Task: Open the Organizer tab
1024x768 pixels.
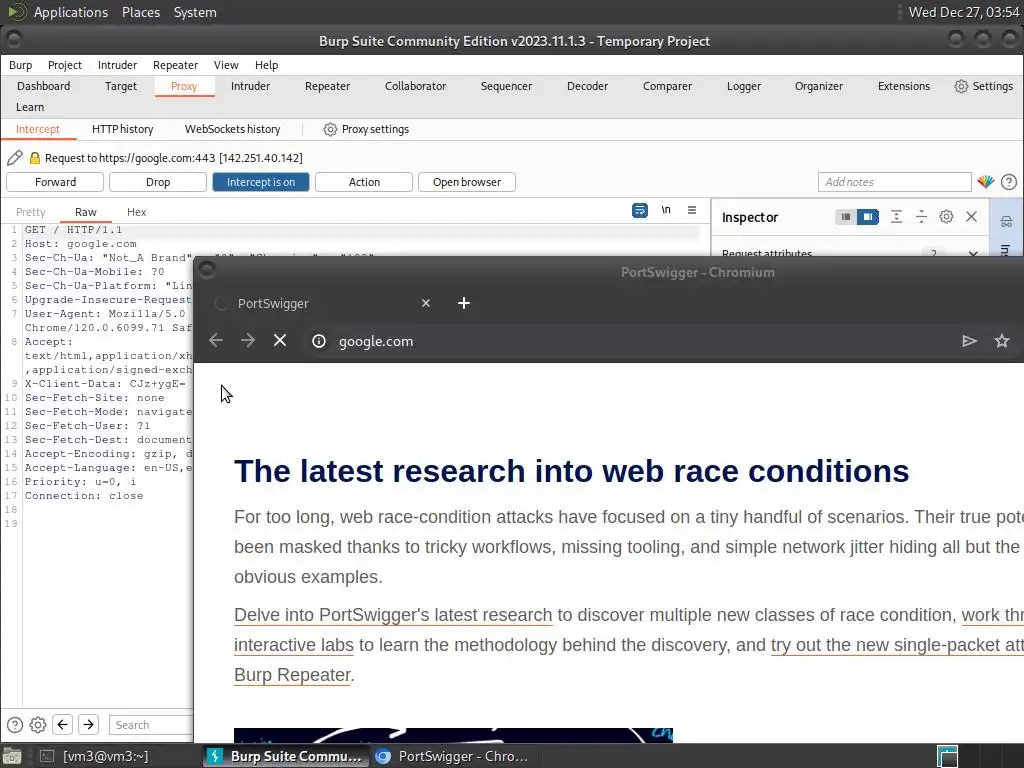Action: point(818,86)
